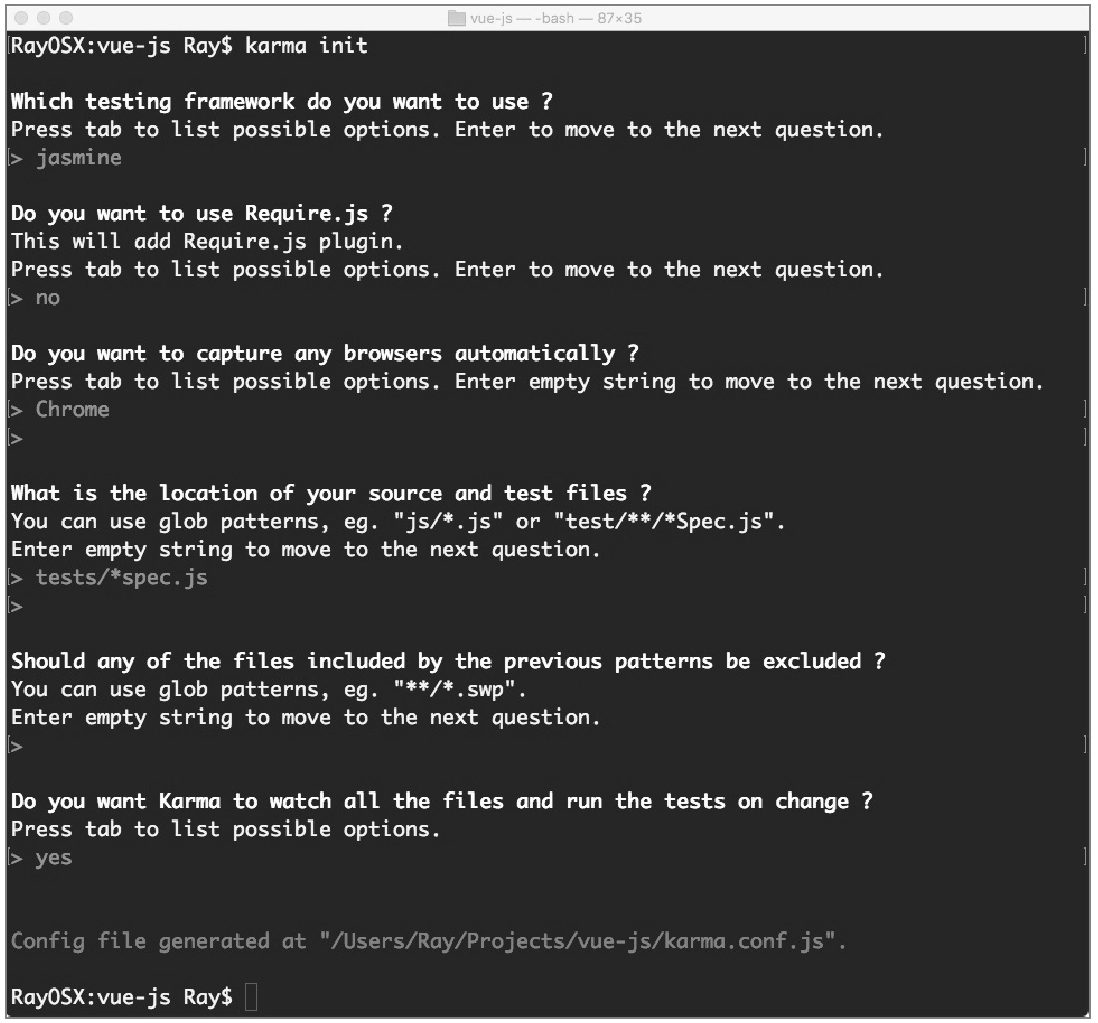Click the terminal cursor after final prompt
Viewport: 1098px width, 1023px height.
point(251,996)
